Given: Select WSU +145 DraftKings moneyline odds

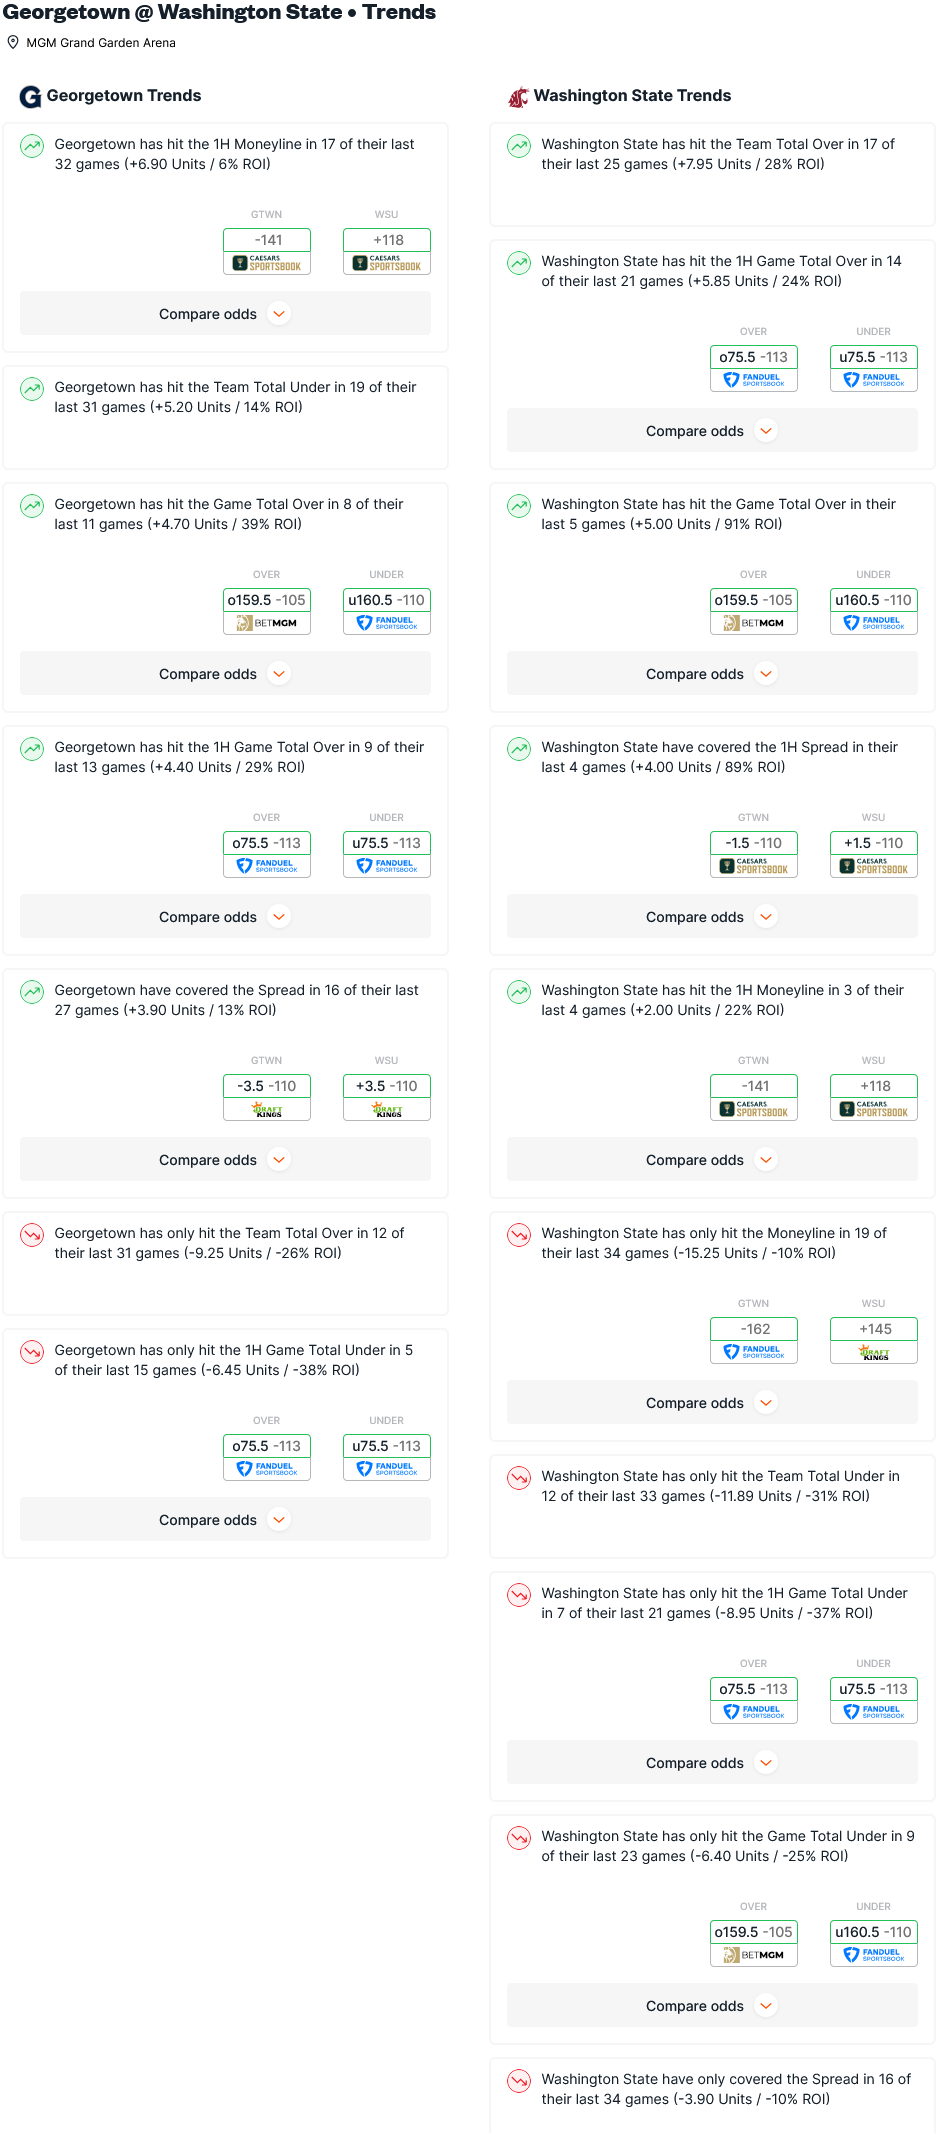Looking at the screenshot, I should coord(874,1340).
